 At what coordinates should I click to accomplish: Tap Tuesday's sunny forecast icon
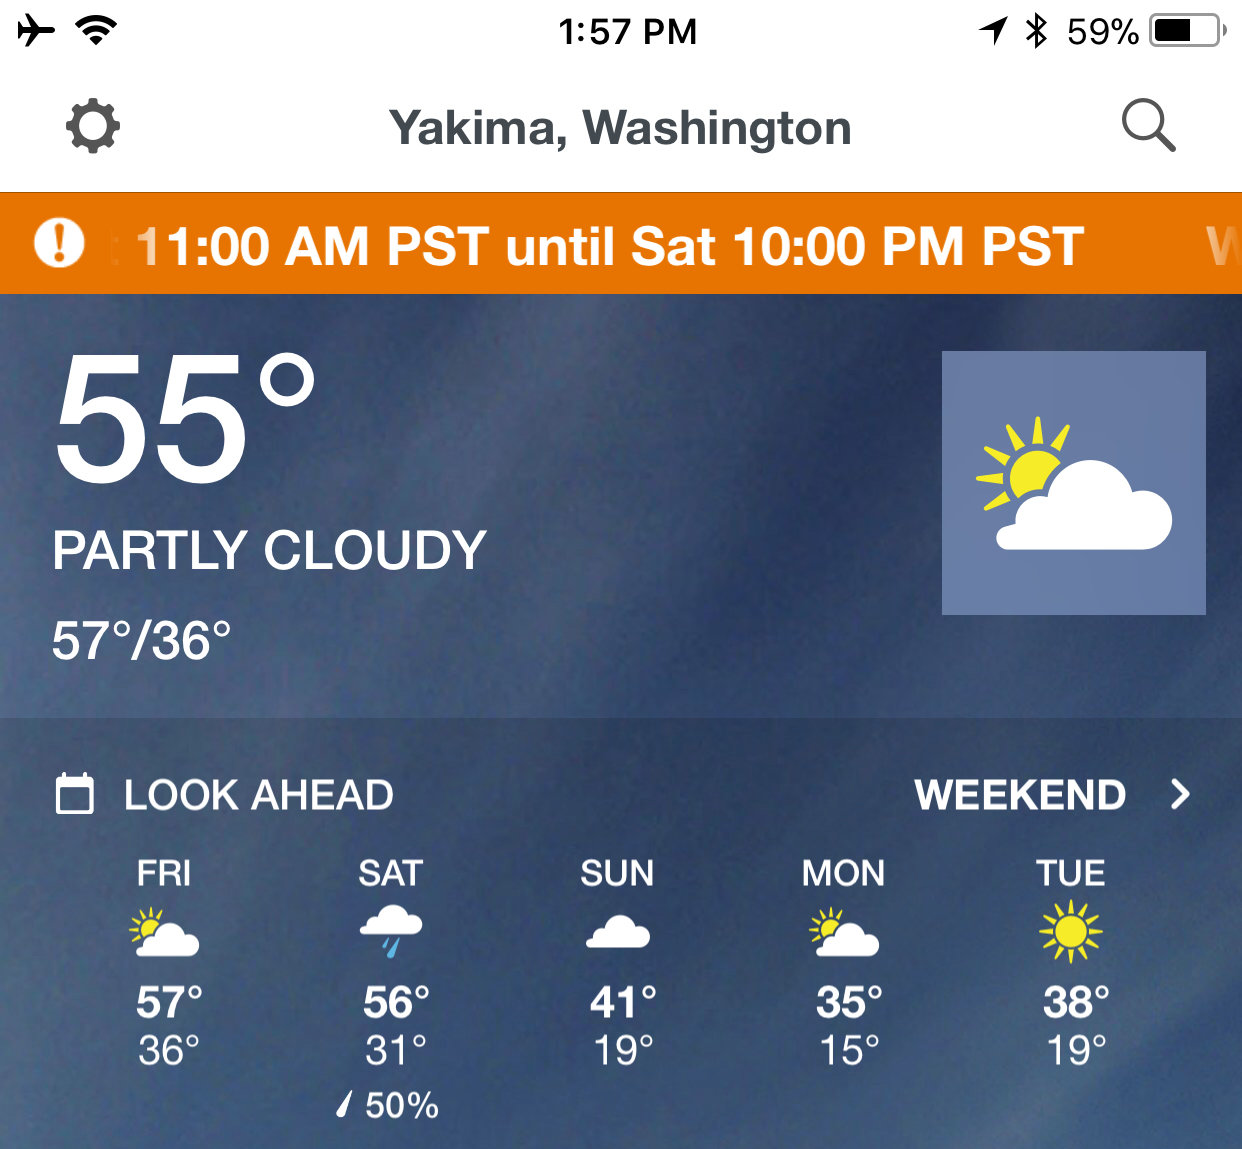[1070, 932]
